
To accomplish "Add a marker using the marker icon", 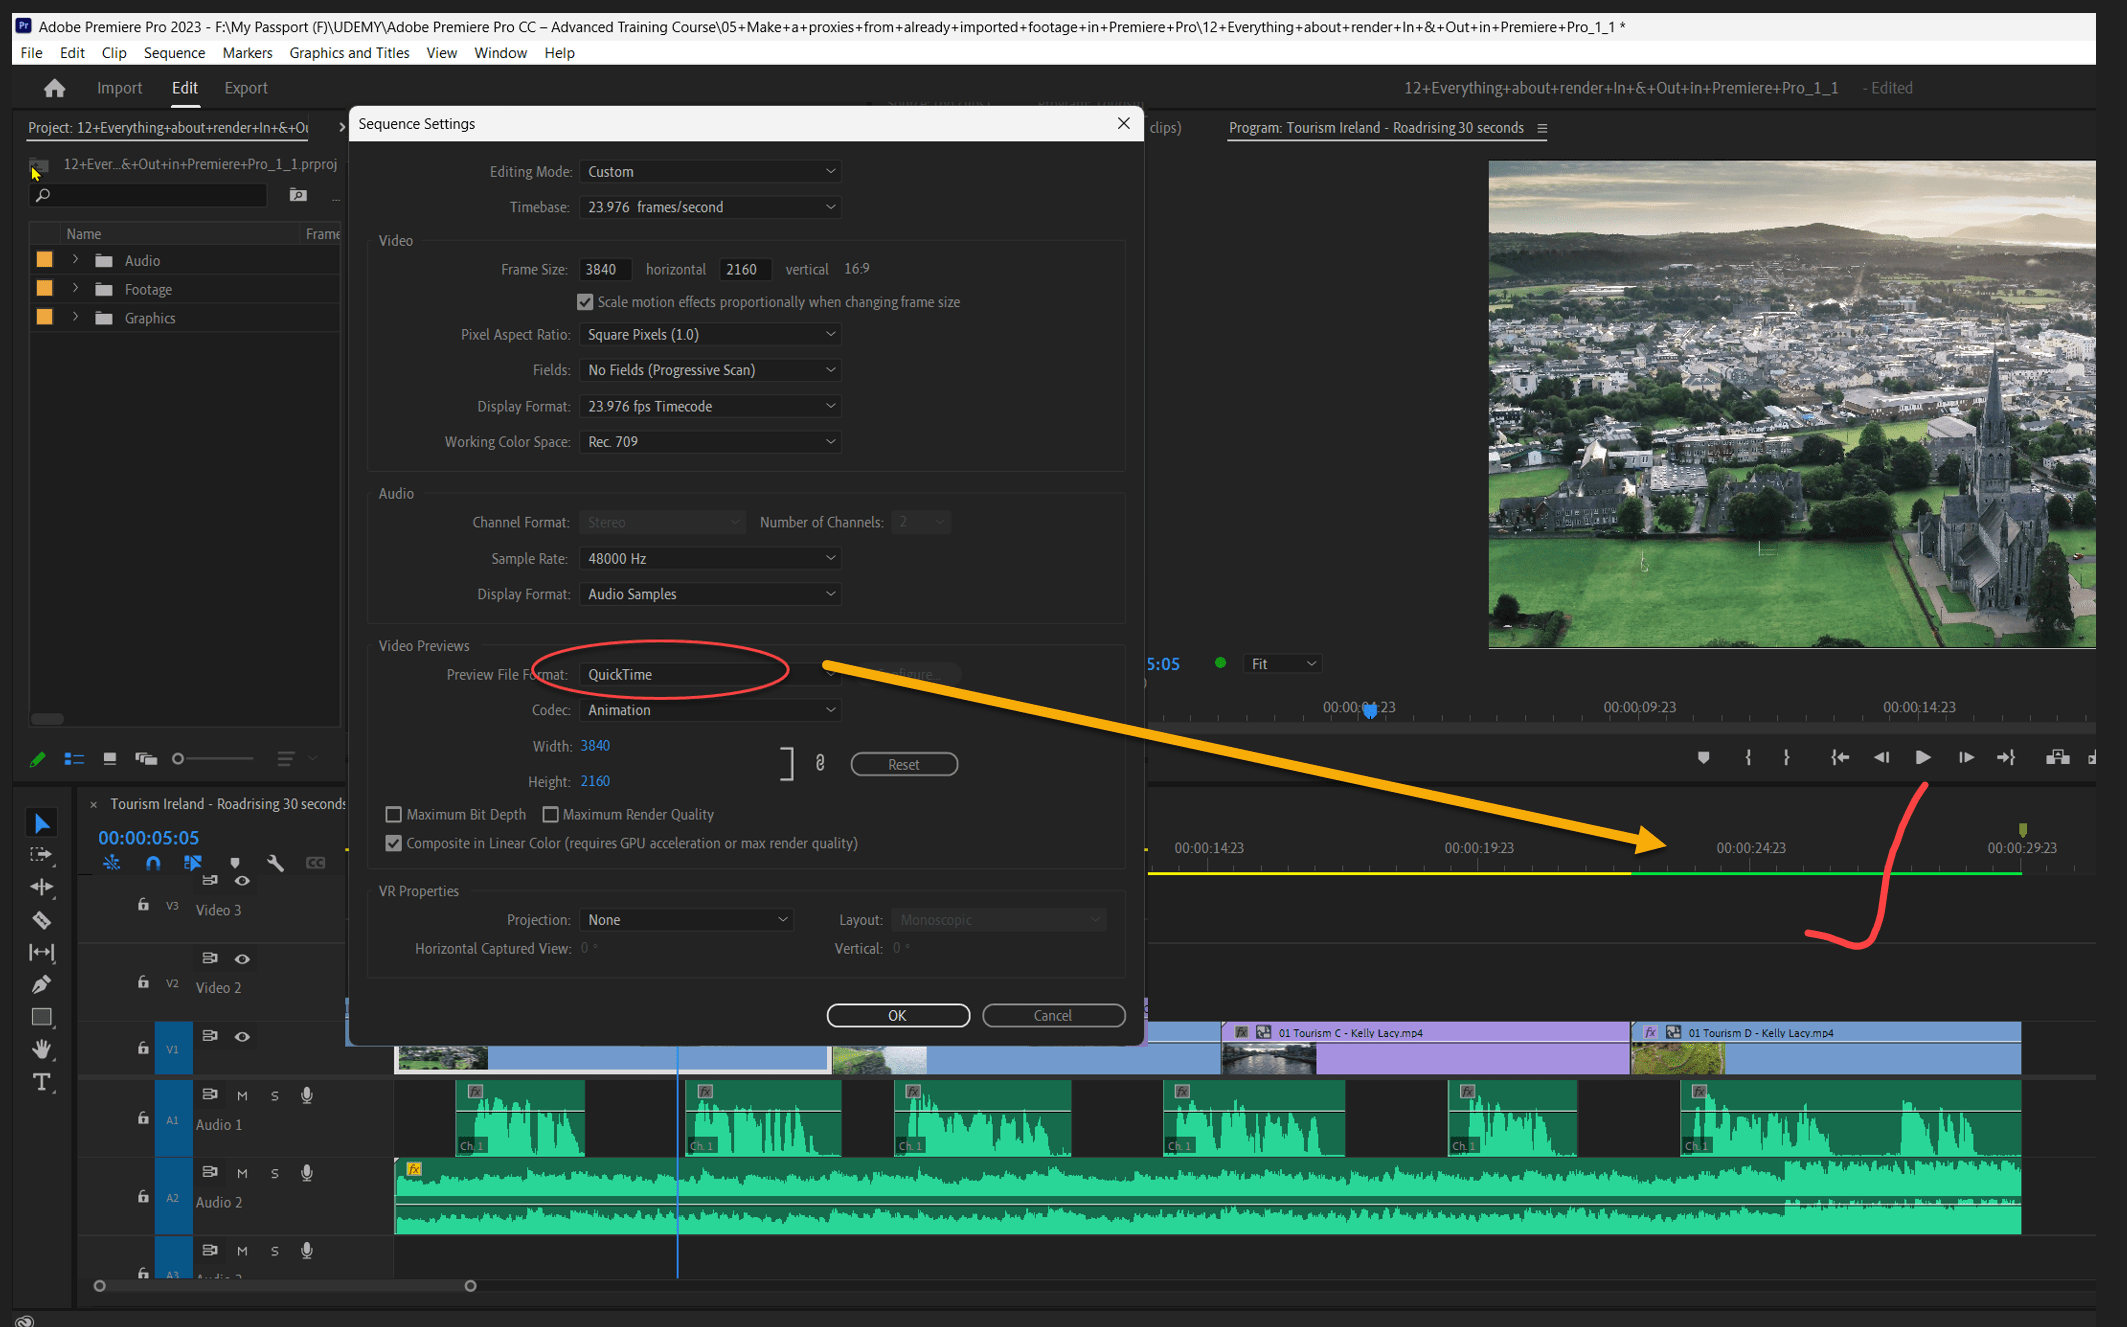I will pos(235,862).
